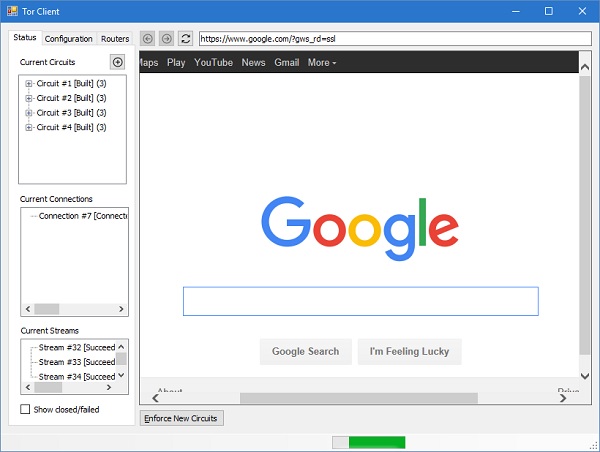Image resolution: width=600 pixels, height=452 pixels.
Task: Click inside the Google search input box
Action: pos(360,301)
